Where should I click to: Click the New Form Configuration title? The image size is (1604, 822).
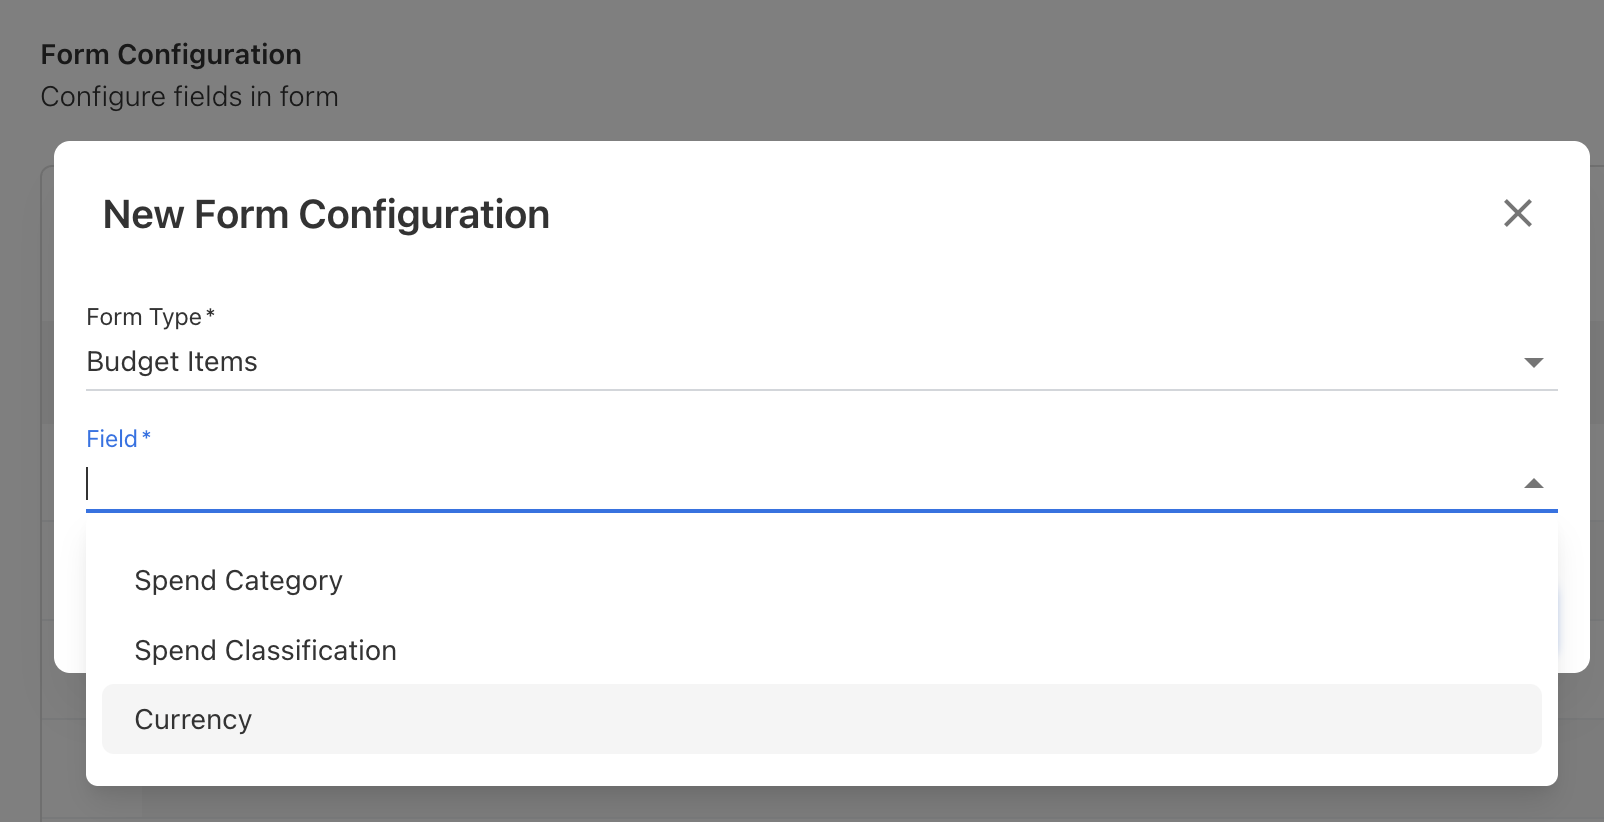[x=326, y=215]
